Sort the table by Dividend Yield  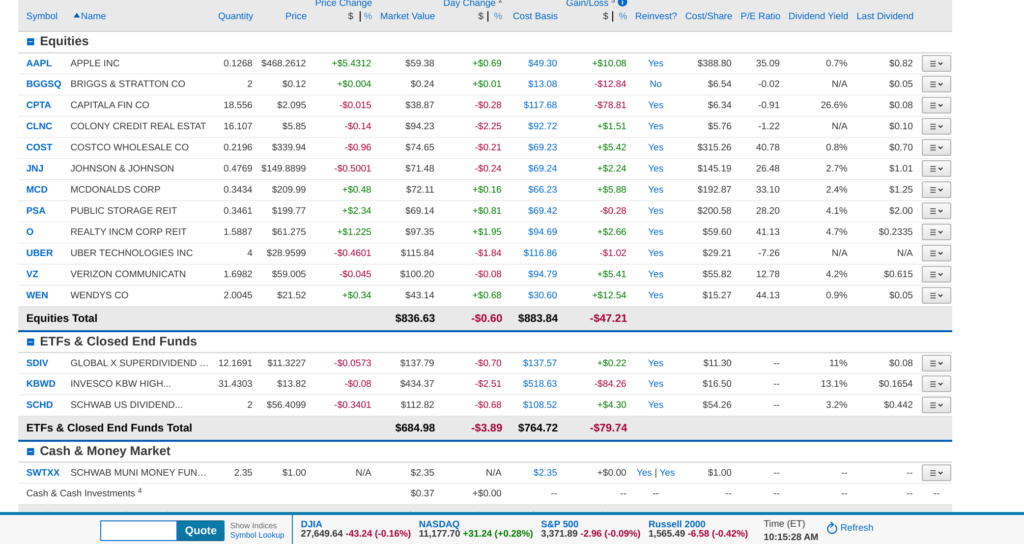[817, 16]
